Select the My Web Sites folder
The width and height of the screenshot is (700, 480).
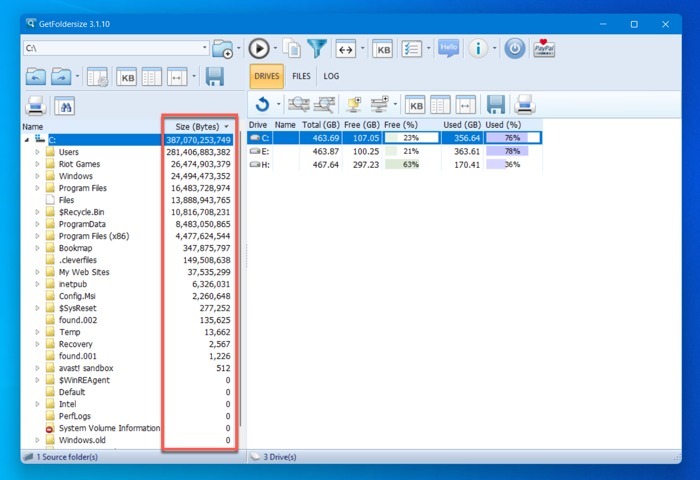[x=84, y=272]
